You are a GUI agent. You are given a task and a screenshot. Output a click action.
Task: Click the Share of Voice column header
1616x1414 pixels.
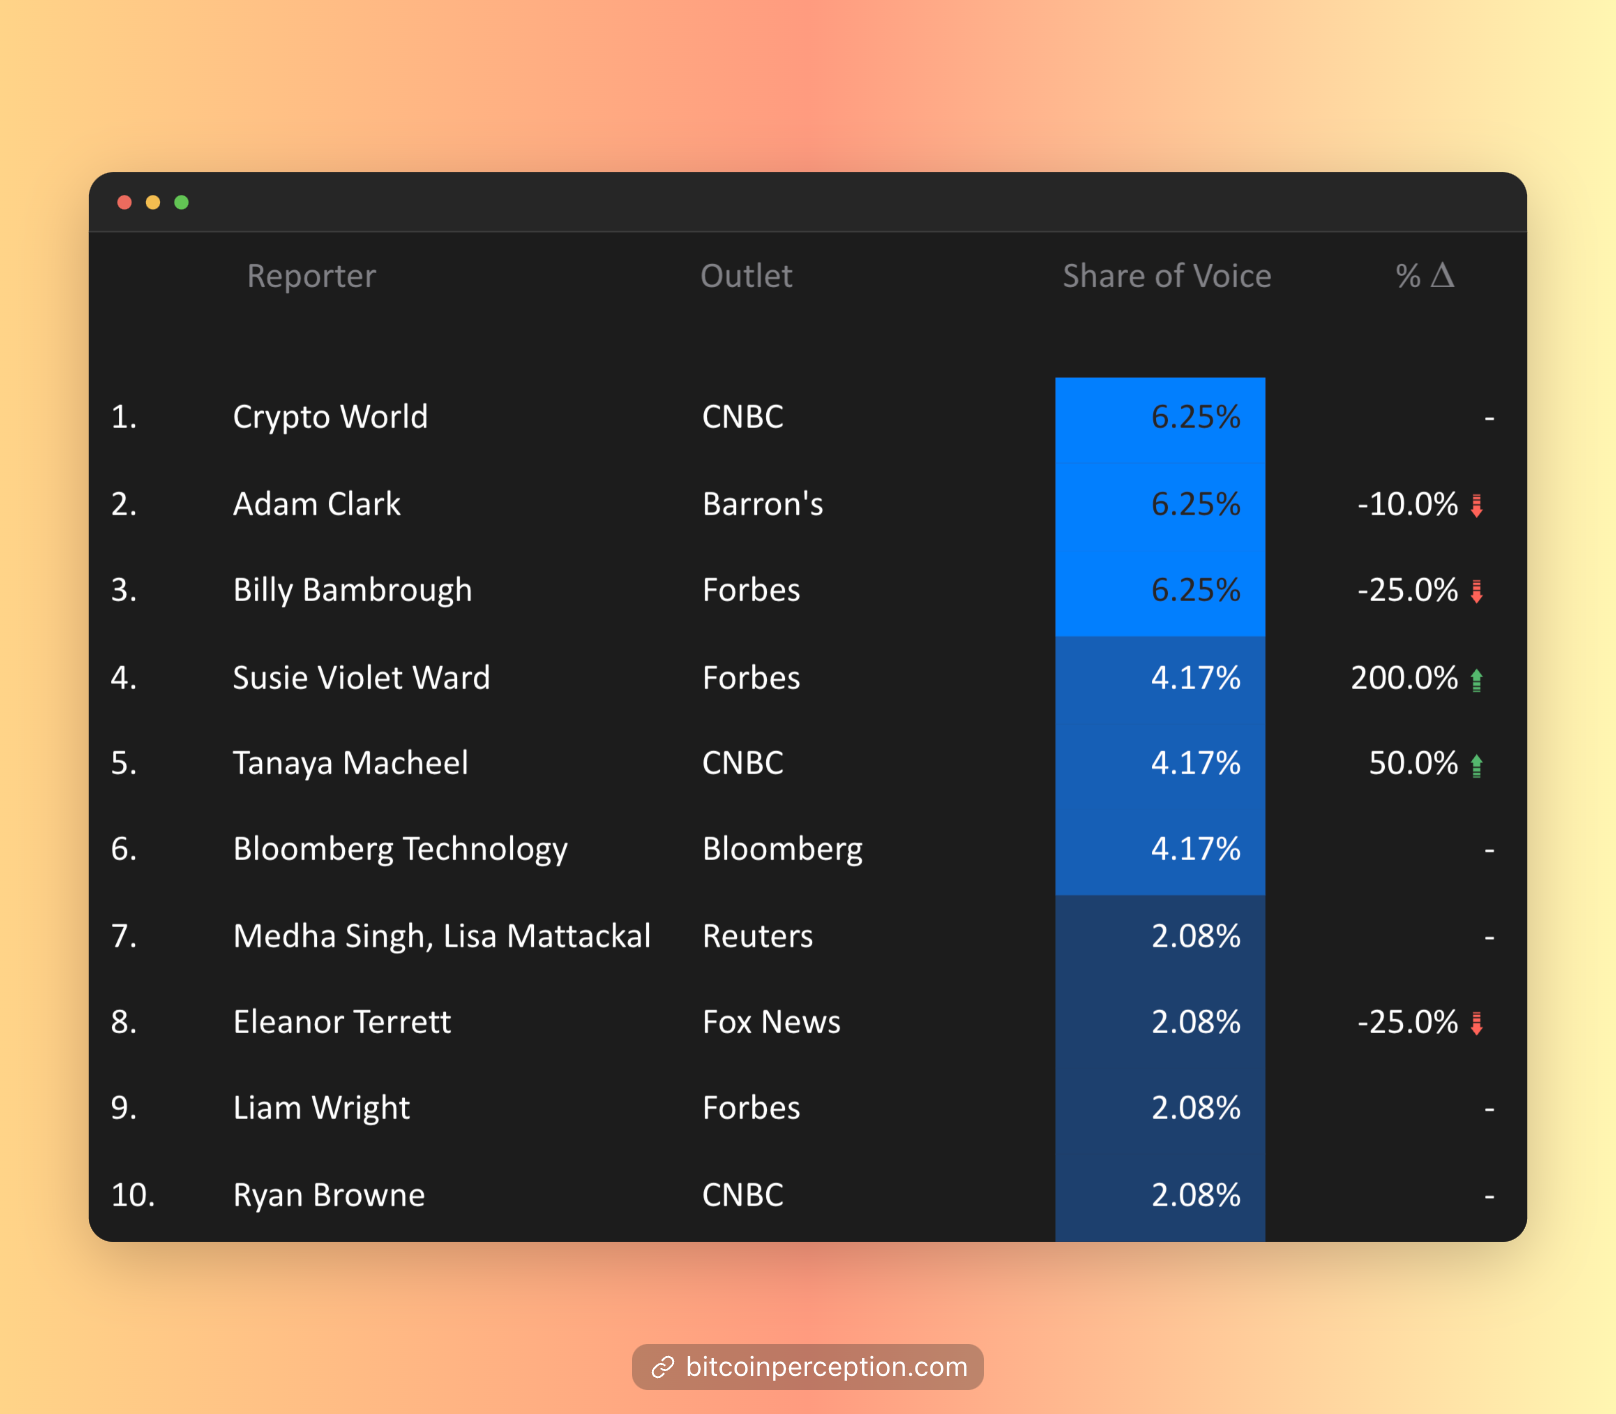1166,276
